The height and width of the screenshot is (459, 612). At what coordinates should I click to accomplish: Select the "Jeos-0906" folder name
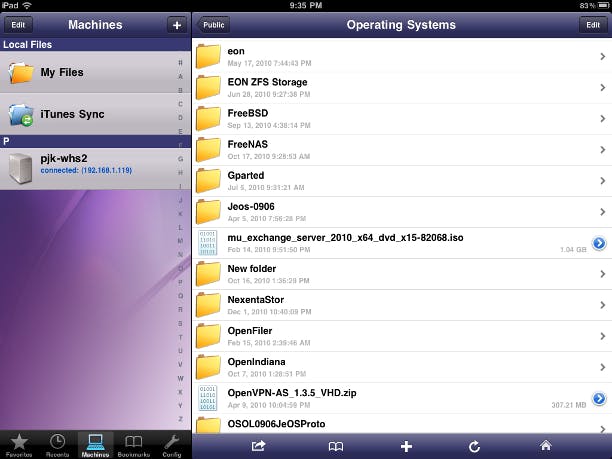point(251,206)
